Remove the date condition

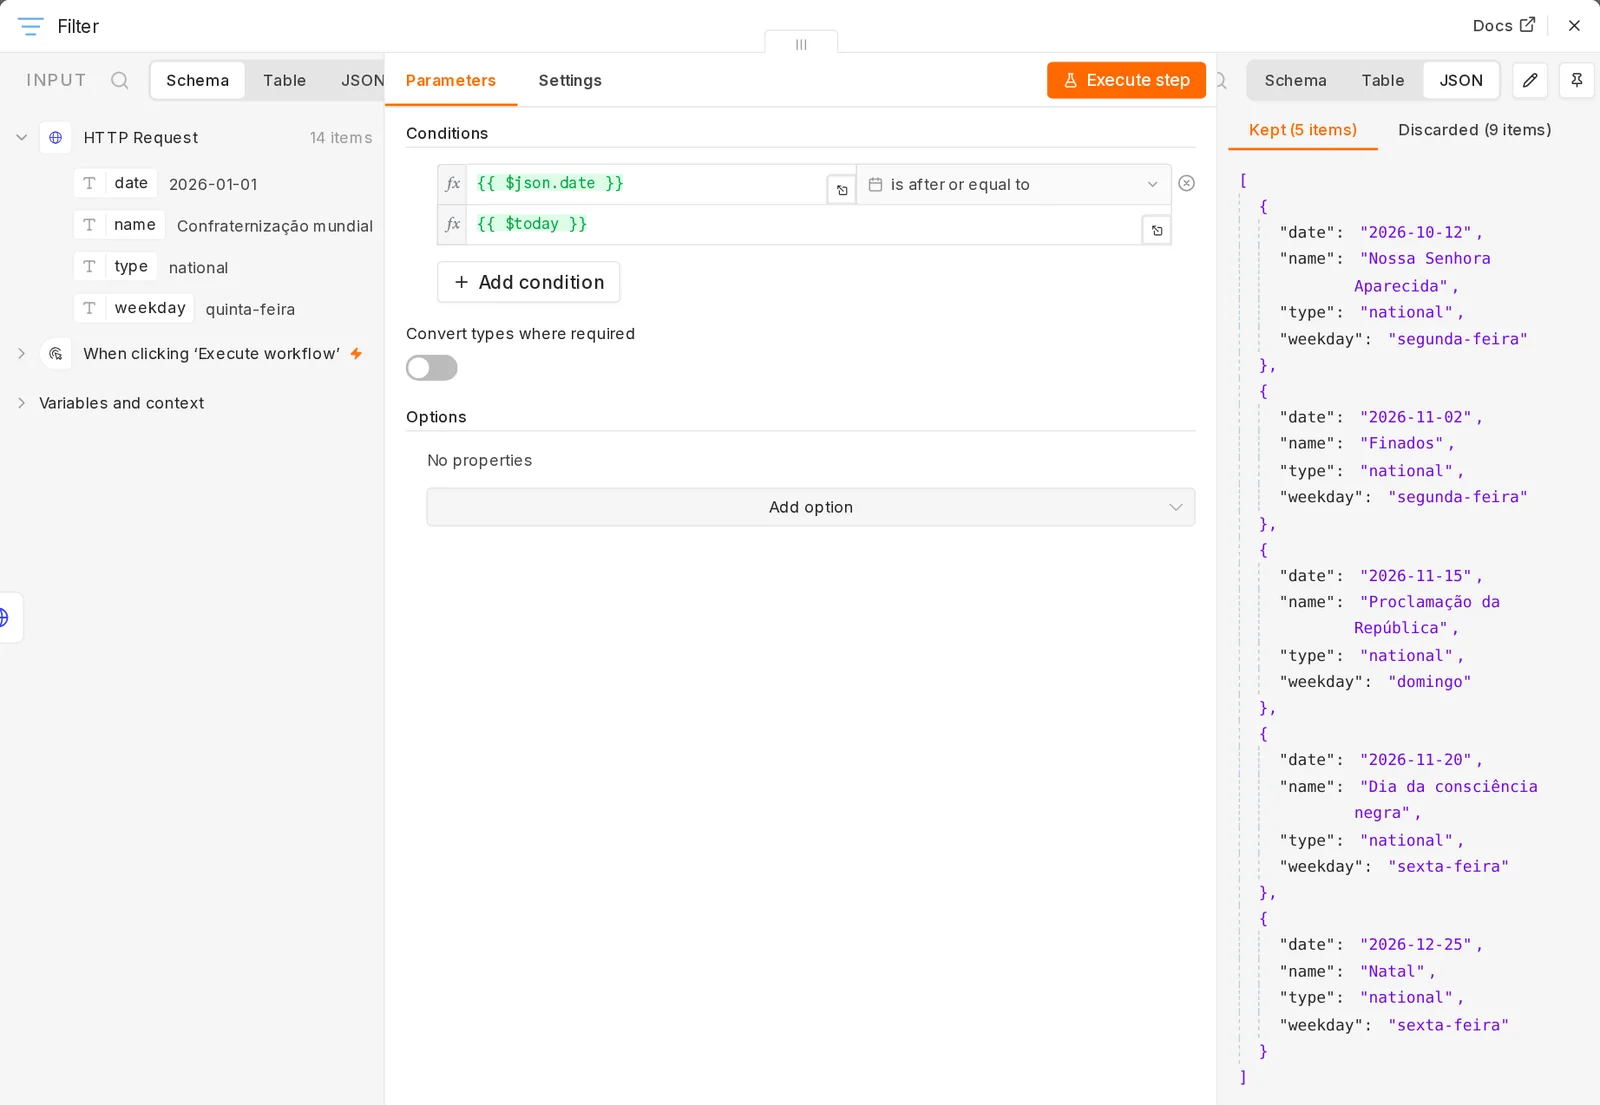(x=1187, y=183)
